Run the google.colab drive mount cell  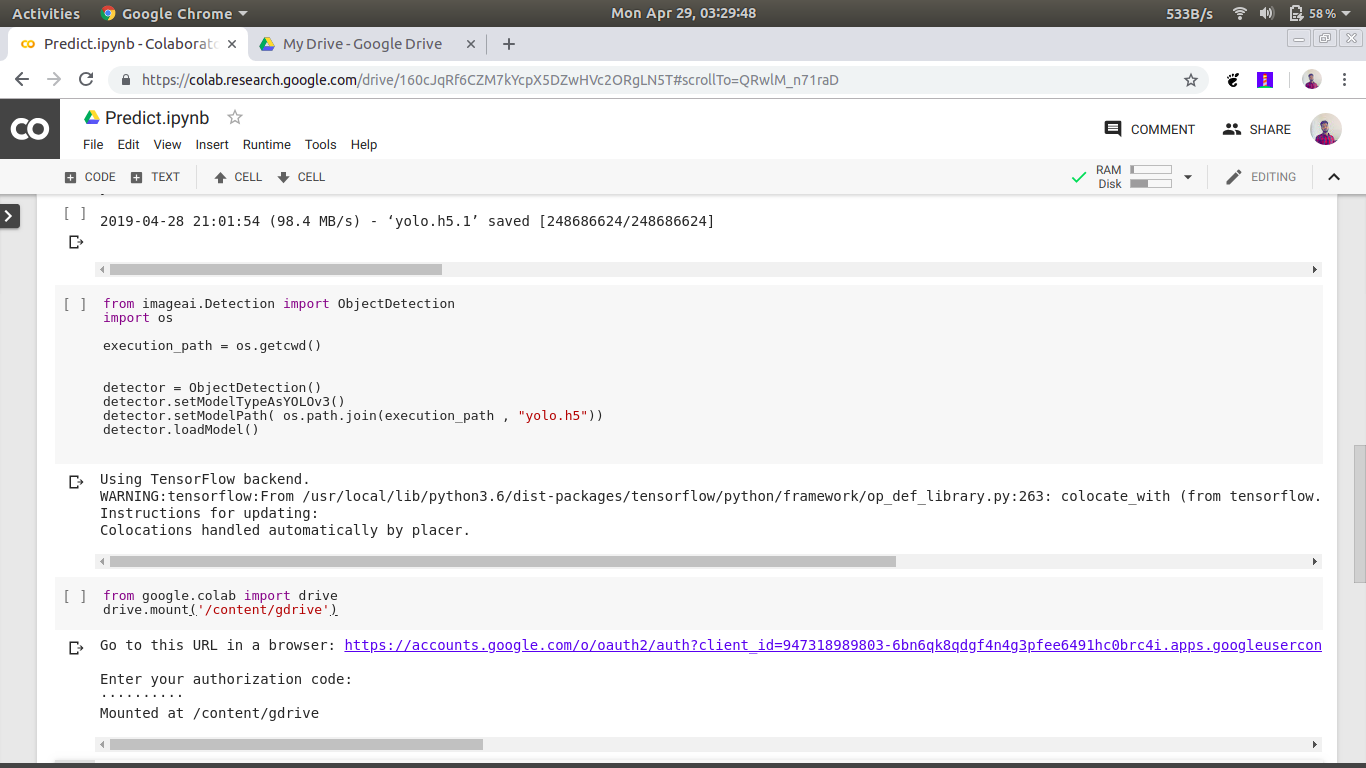(75, 596)
